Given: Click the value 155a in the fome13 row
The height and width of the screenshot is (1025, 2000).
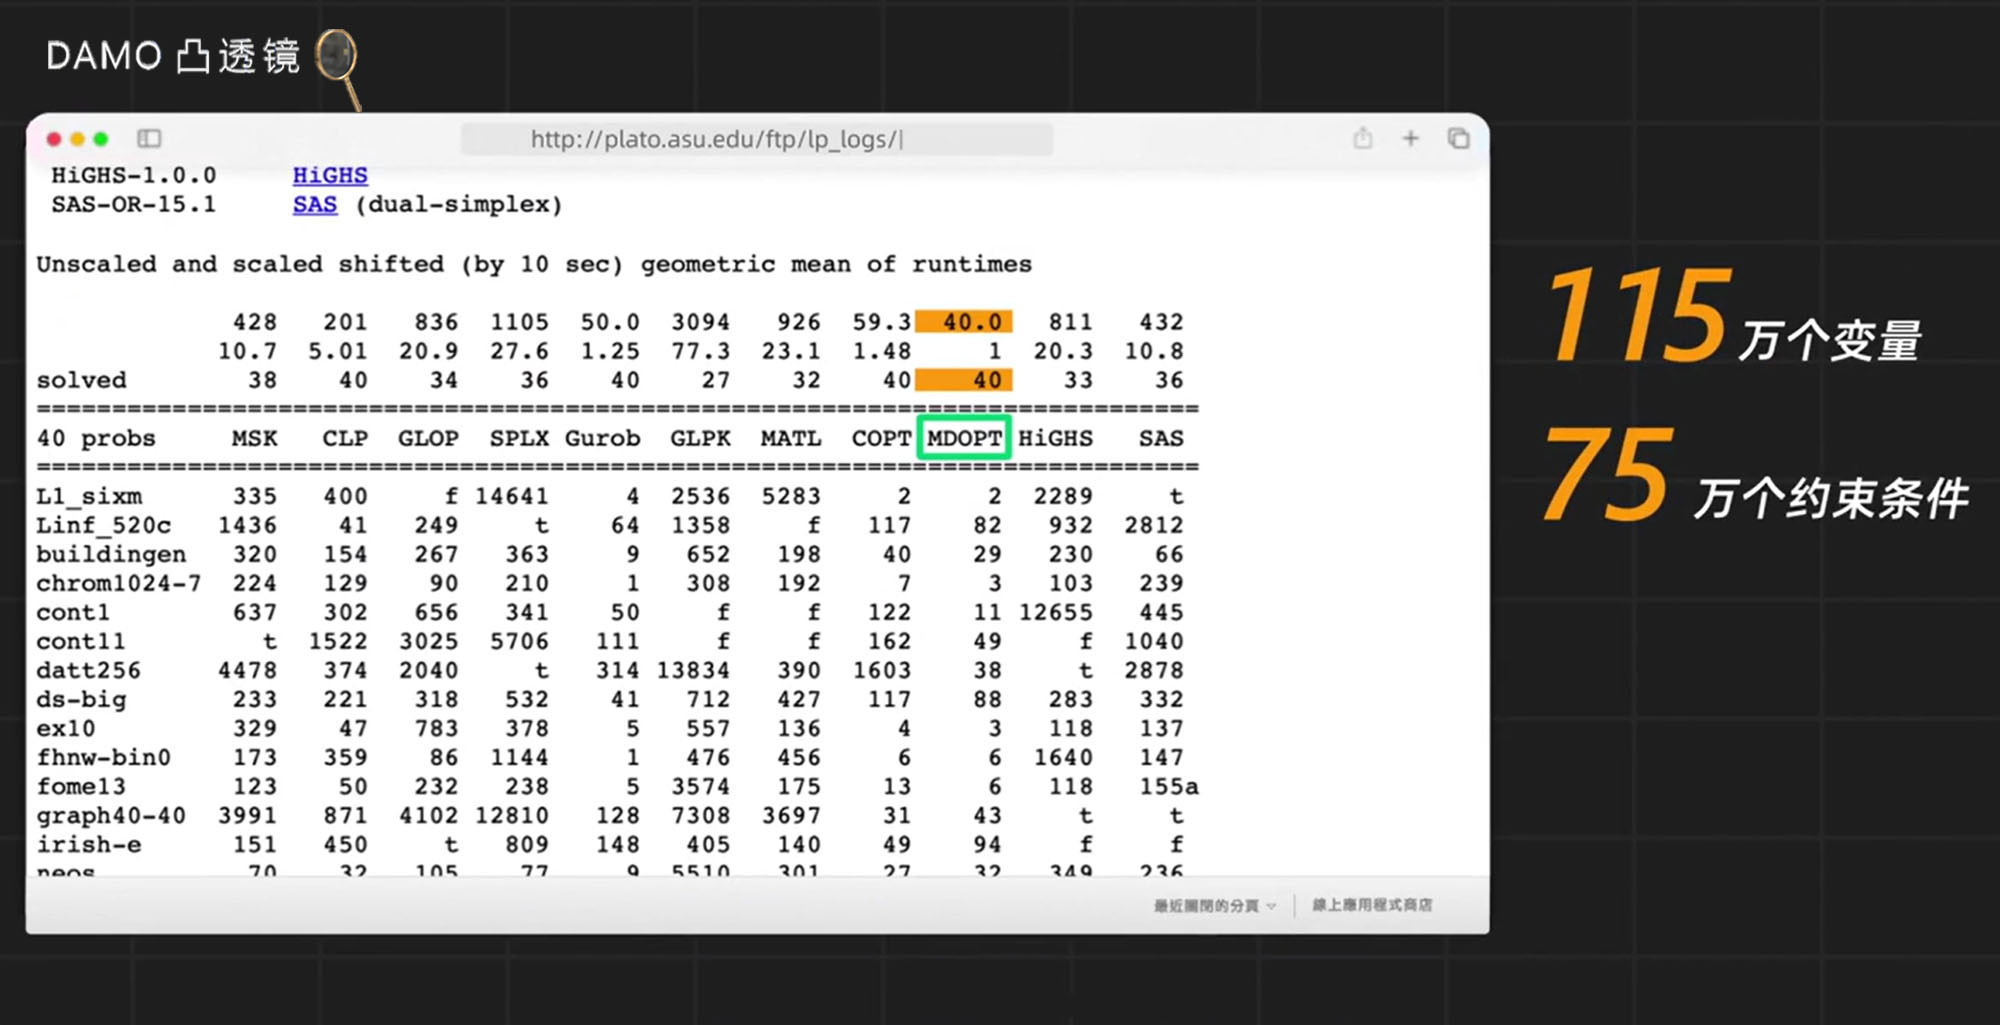Looking at the screenshot, I should point(1169,786).
